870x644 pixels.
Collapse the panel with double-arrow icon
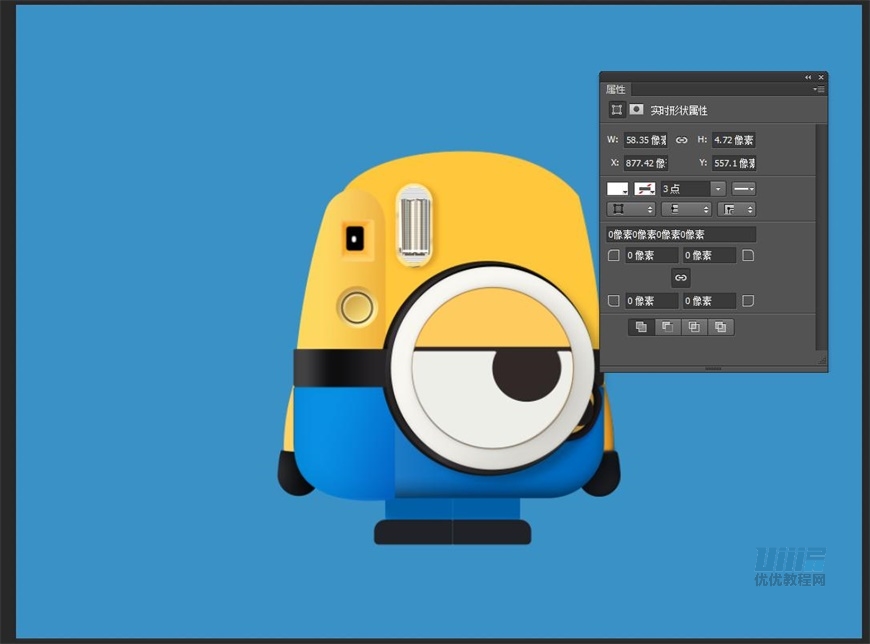(808, 77)
